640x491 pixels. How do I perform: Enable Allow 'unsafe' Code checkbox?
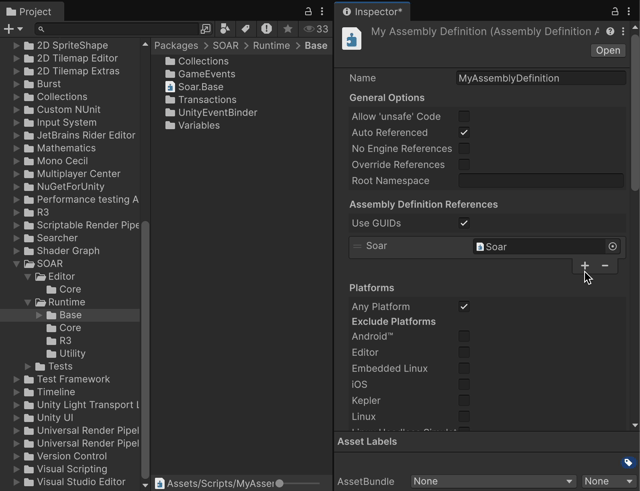coord(464,117)
